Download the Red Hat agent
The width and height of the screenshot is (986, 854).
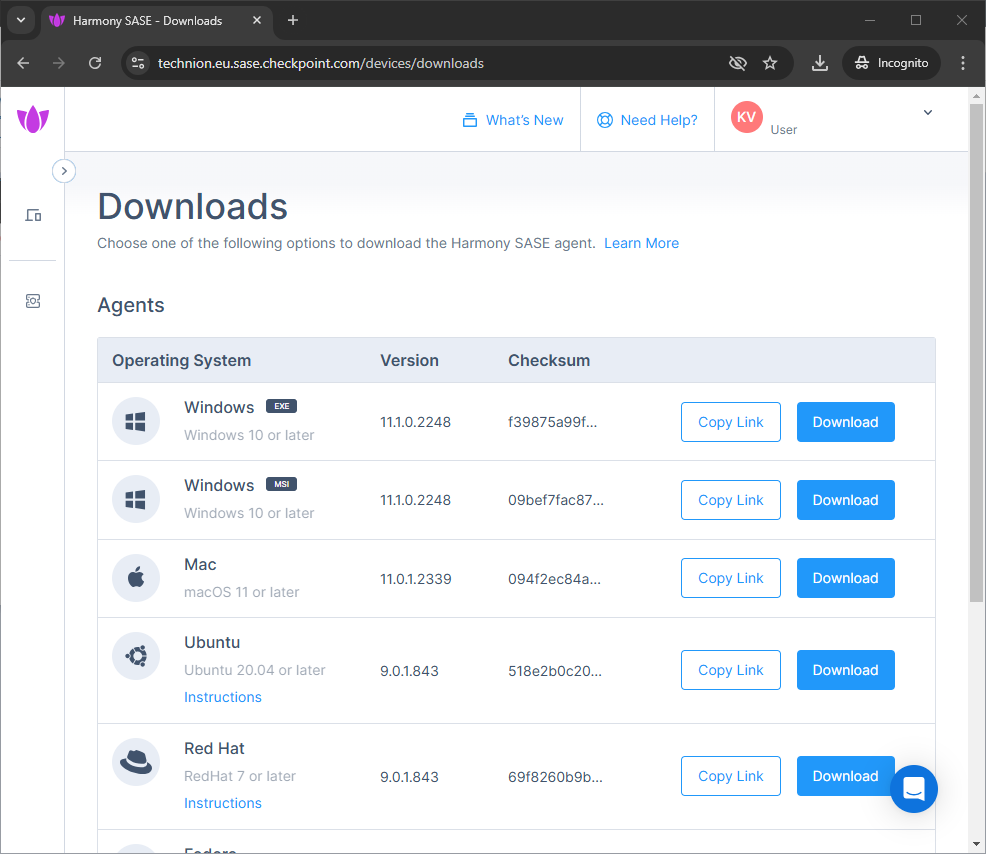pos(846,776)
